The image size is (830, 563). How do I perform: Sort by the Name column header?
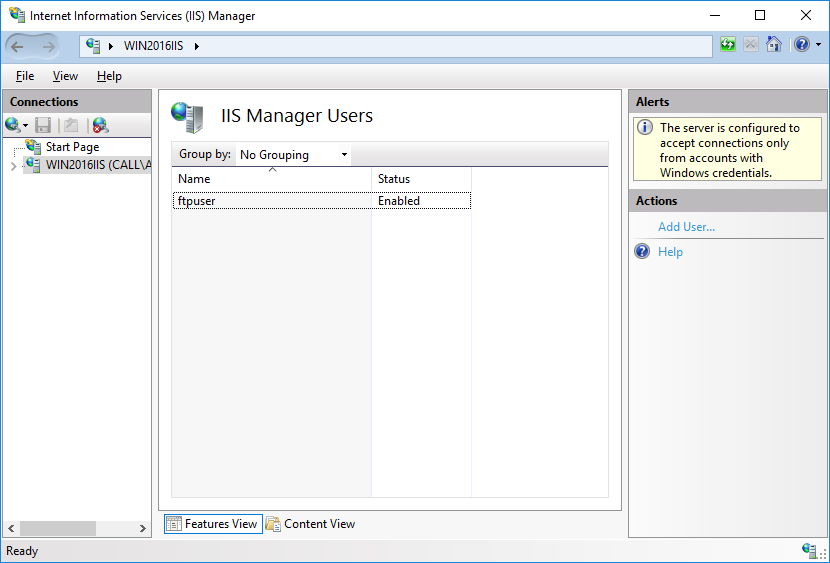(x=272, y=179)
